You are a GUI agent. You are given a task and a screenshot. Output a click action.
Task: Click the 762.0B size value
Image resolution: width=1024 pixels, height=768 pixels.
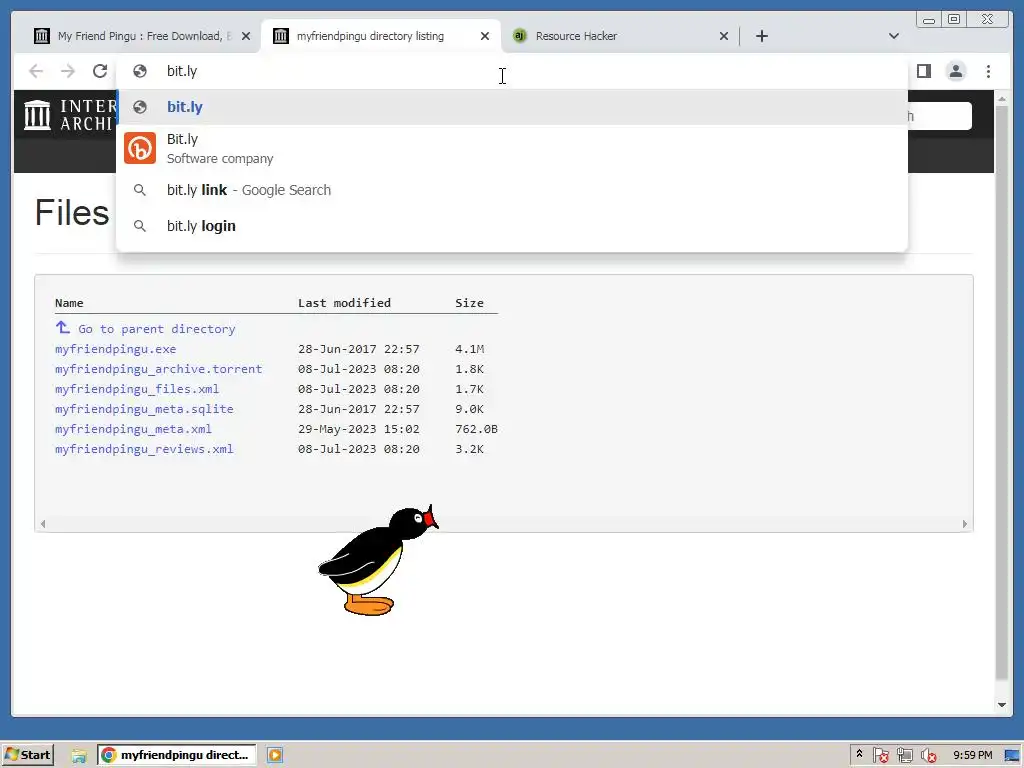[x=476, y=429]
